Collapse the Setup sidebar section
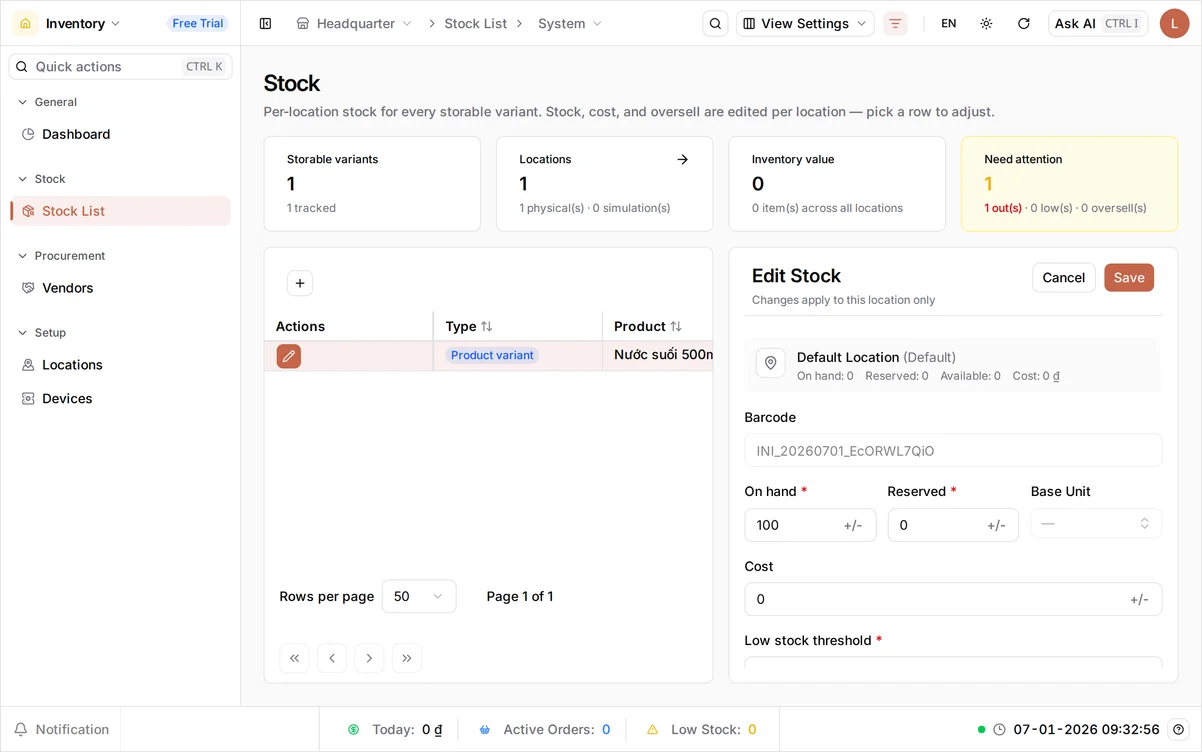 pos(42,333)
